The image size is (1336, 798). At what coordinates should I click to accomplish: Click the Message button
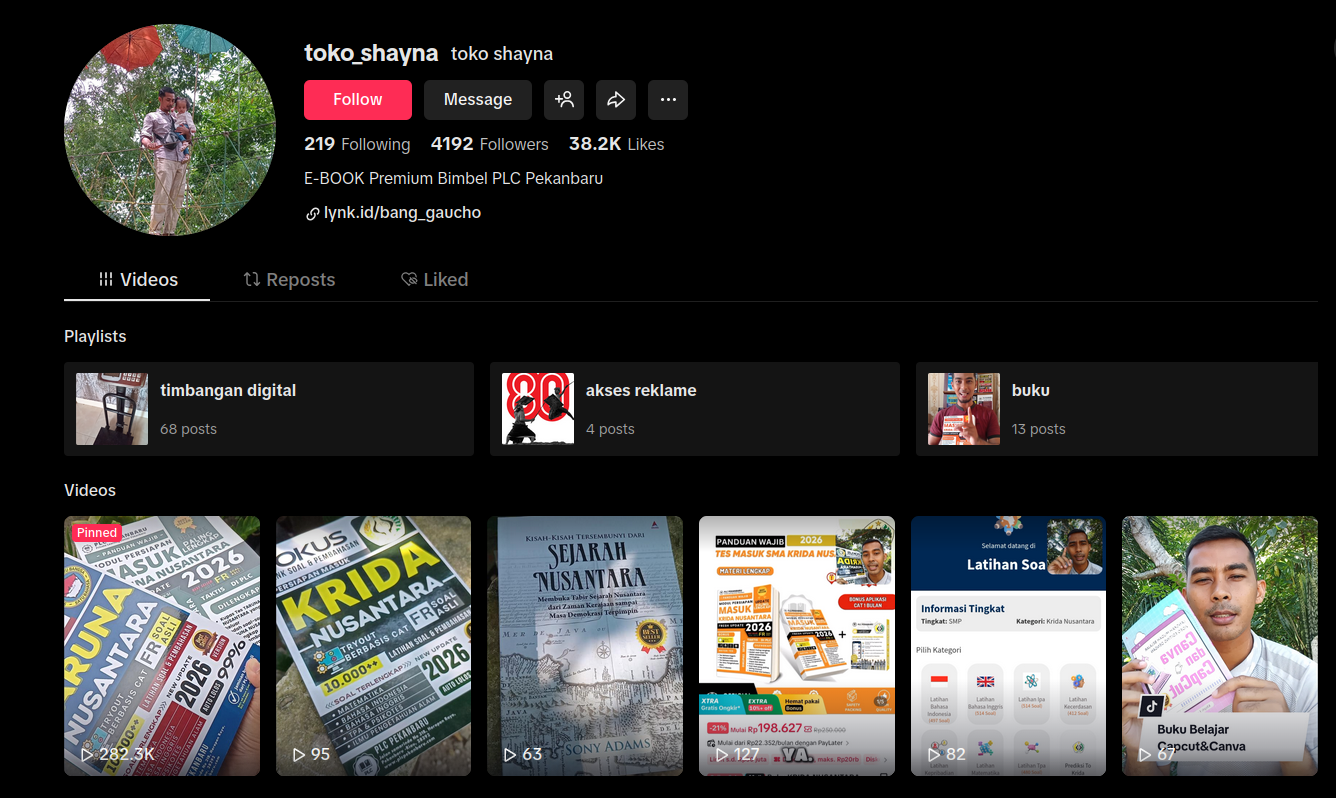[478, 100]
